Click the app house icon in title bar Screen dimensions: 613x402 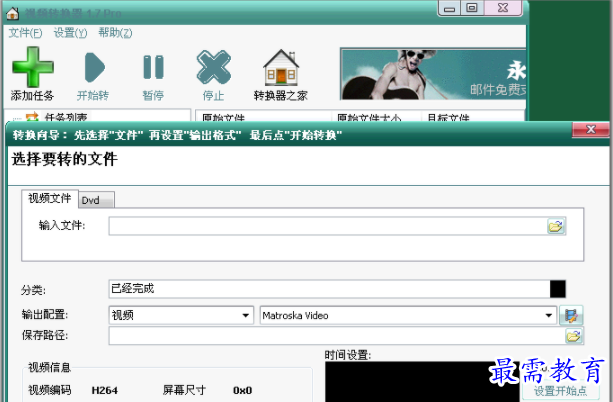pyautogui.click(x=13, y=13)
